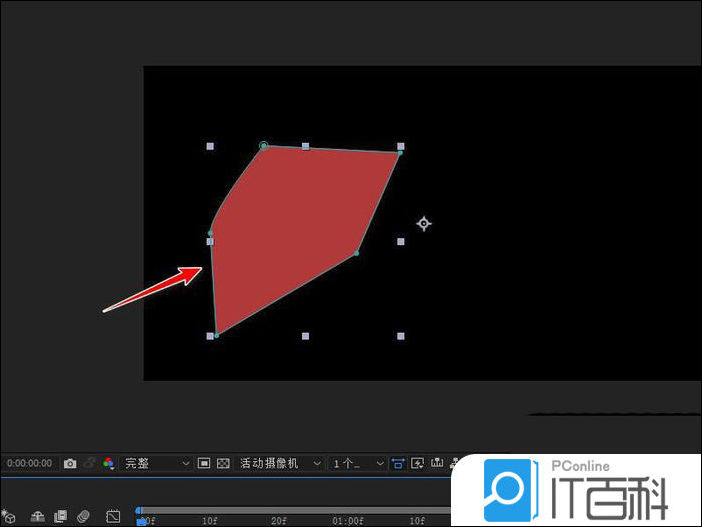Toggle the pixel aspect ratio correction icon
The width and height of the screenshot is (702, 527).
pos(398,463)
